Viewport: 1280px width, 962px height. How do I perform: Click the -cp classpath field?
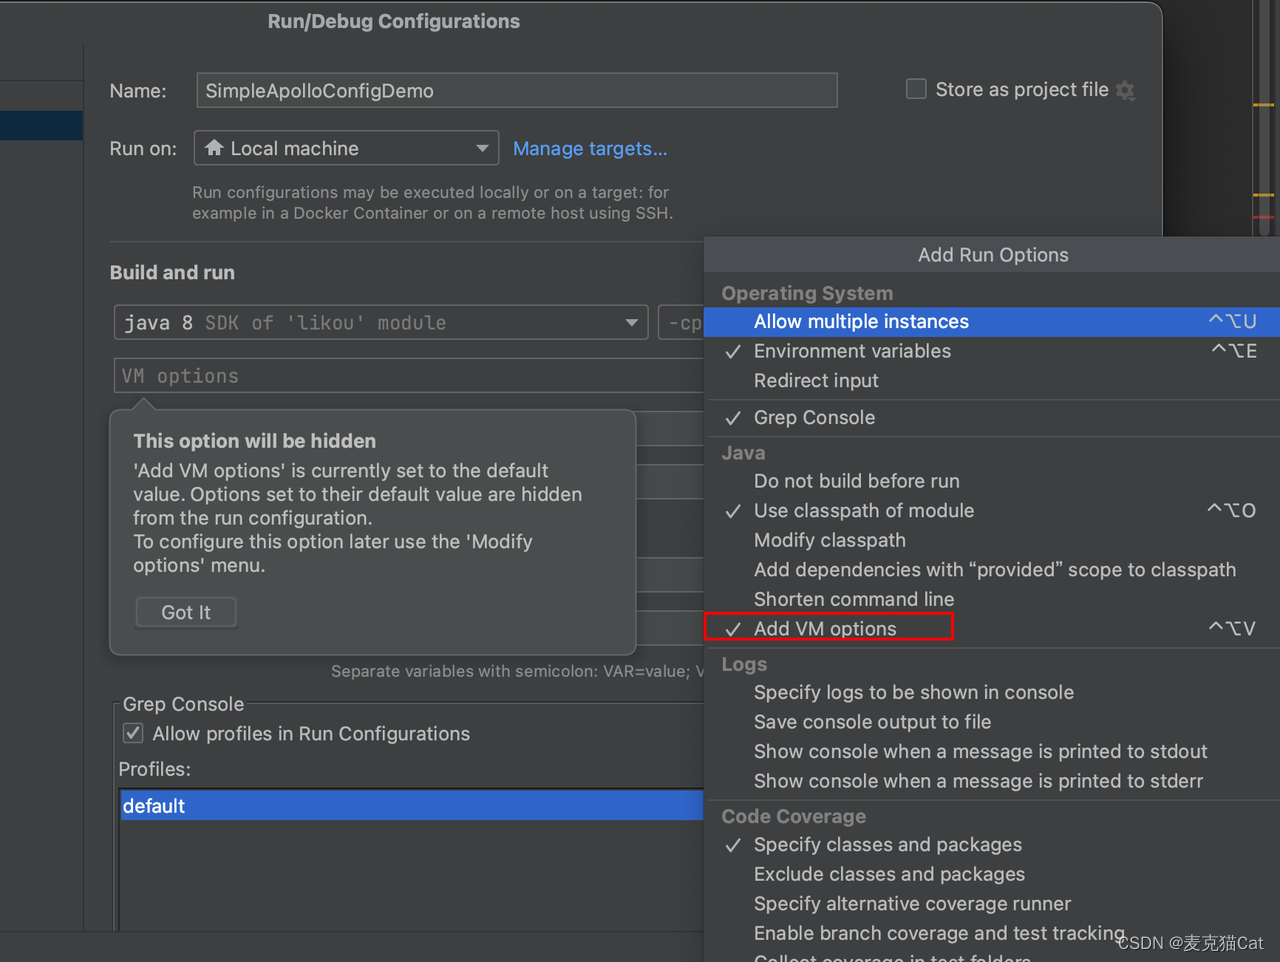pyautogui.click(x=681, y=323)
